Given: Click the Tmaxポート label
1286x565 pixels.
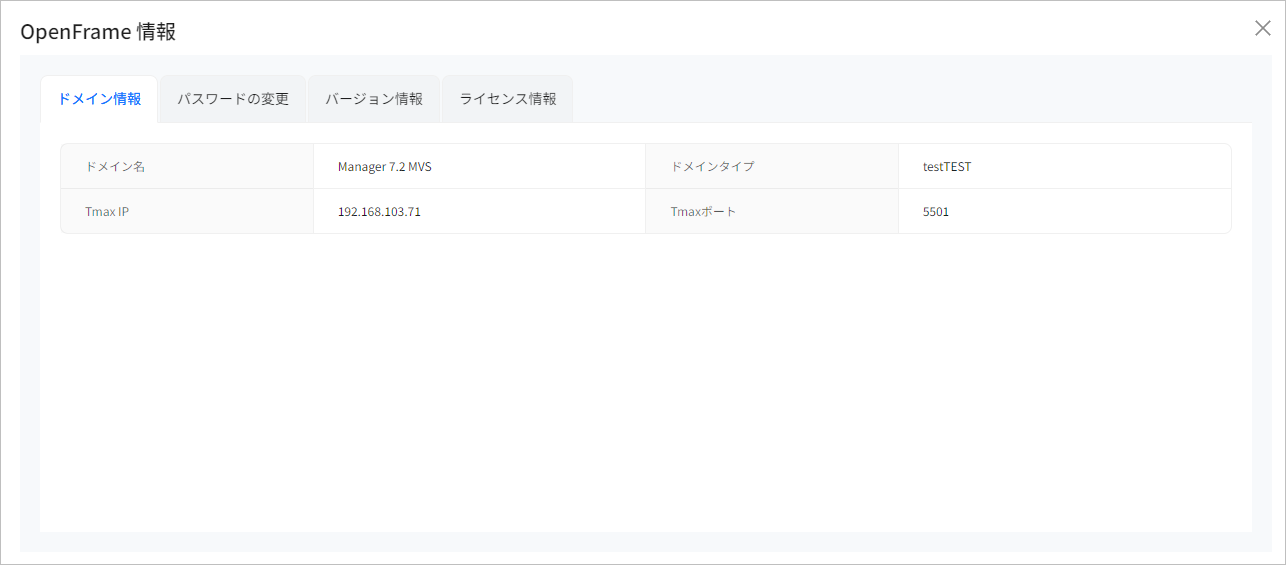Looking at the screenshot, I should click(703, 212).
